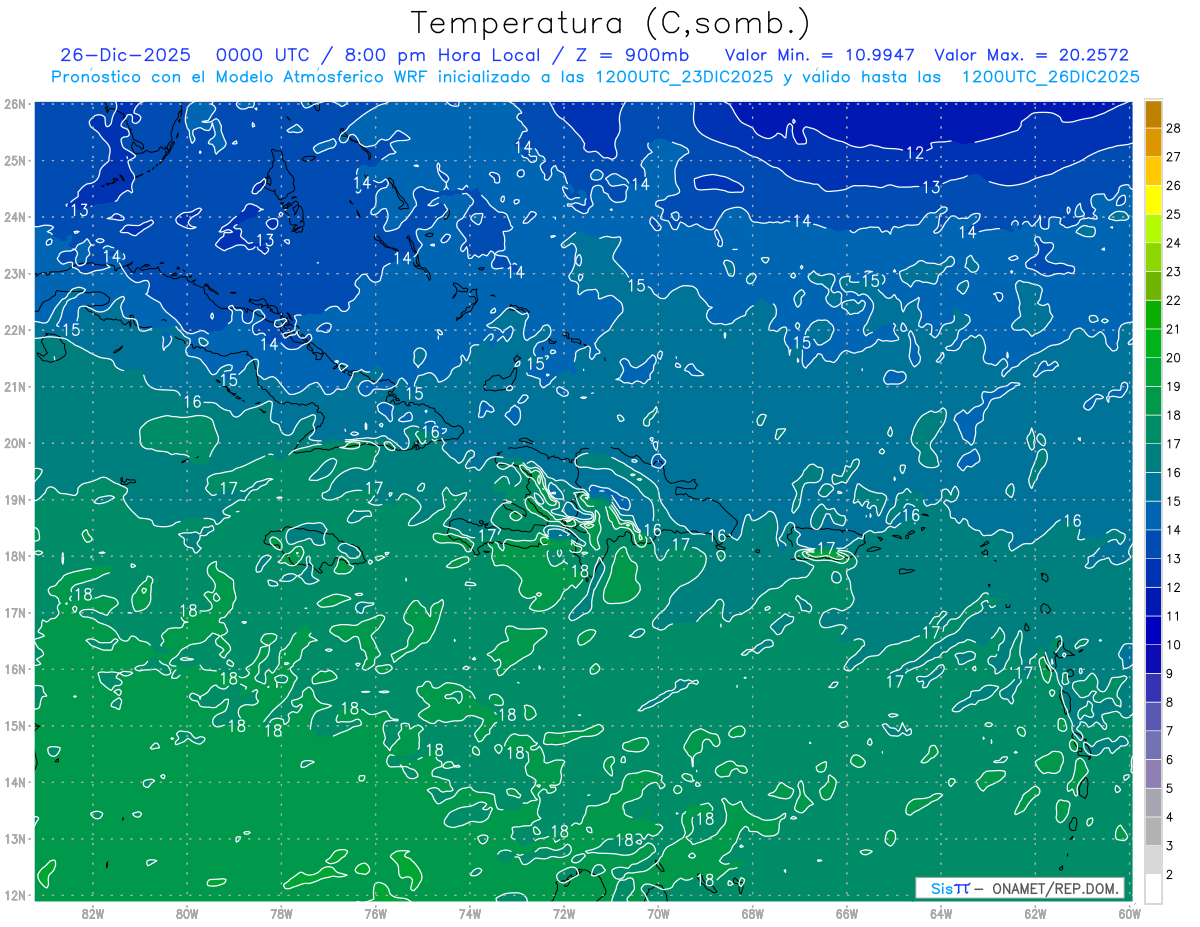Click '1200UTC_26DIC2025' valid-until time text
This screenshot has width=1200, height=927.
[1050, 77]
